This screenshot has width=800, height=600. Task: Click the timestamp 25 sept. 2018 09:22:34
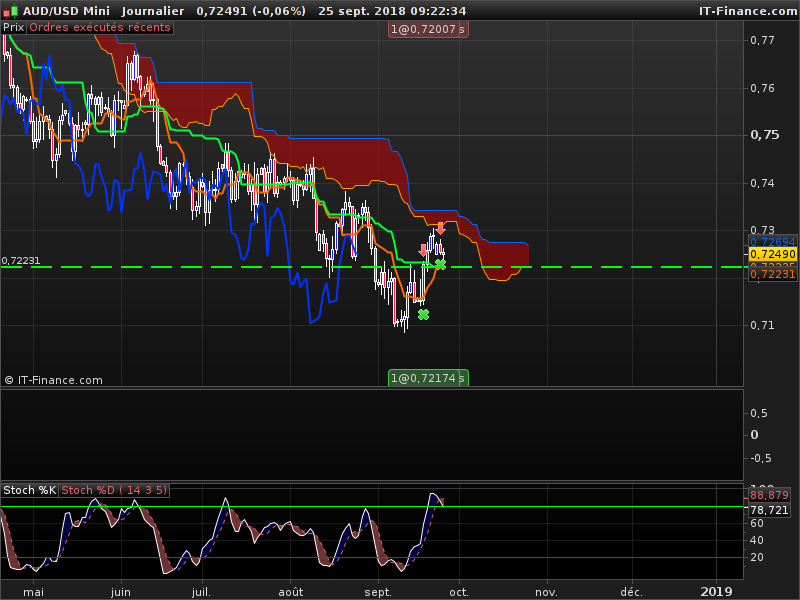[392, 11]
